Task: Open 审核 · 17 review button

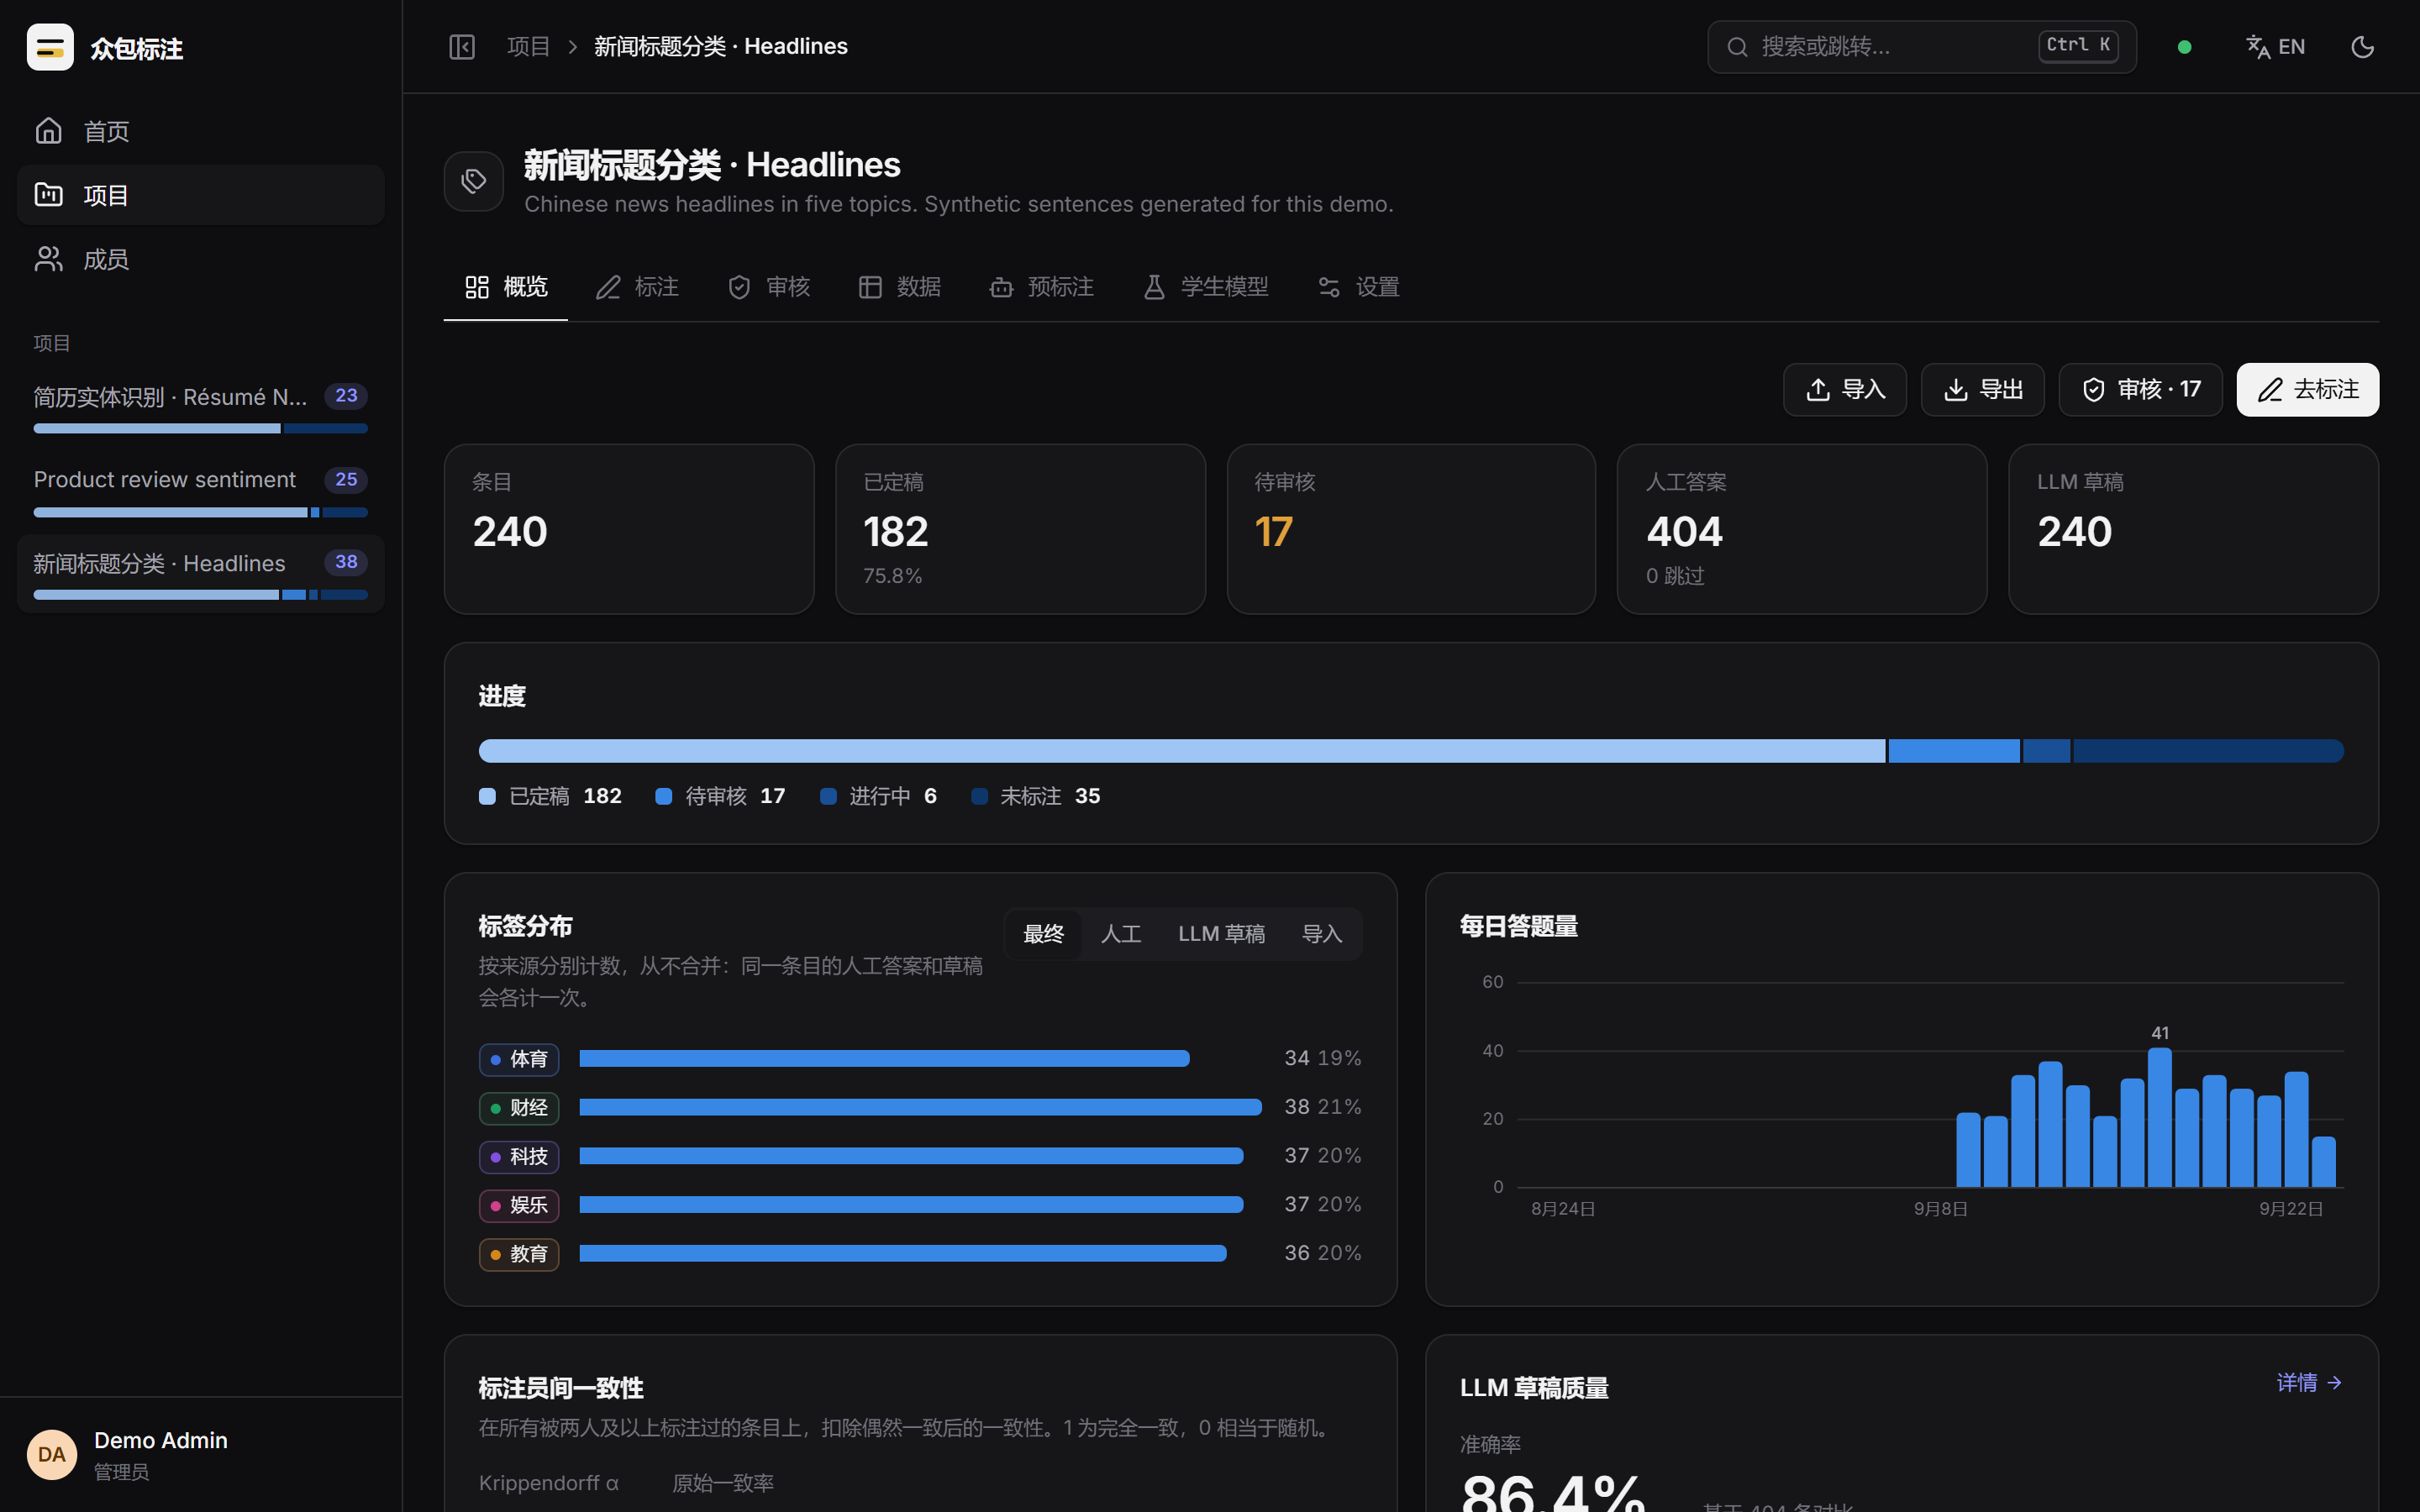Action: [x=2140, y=390]
